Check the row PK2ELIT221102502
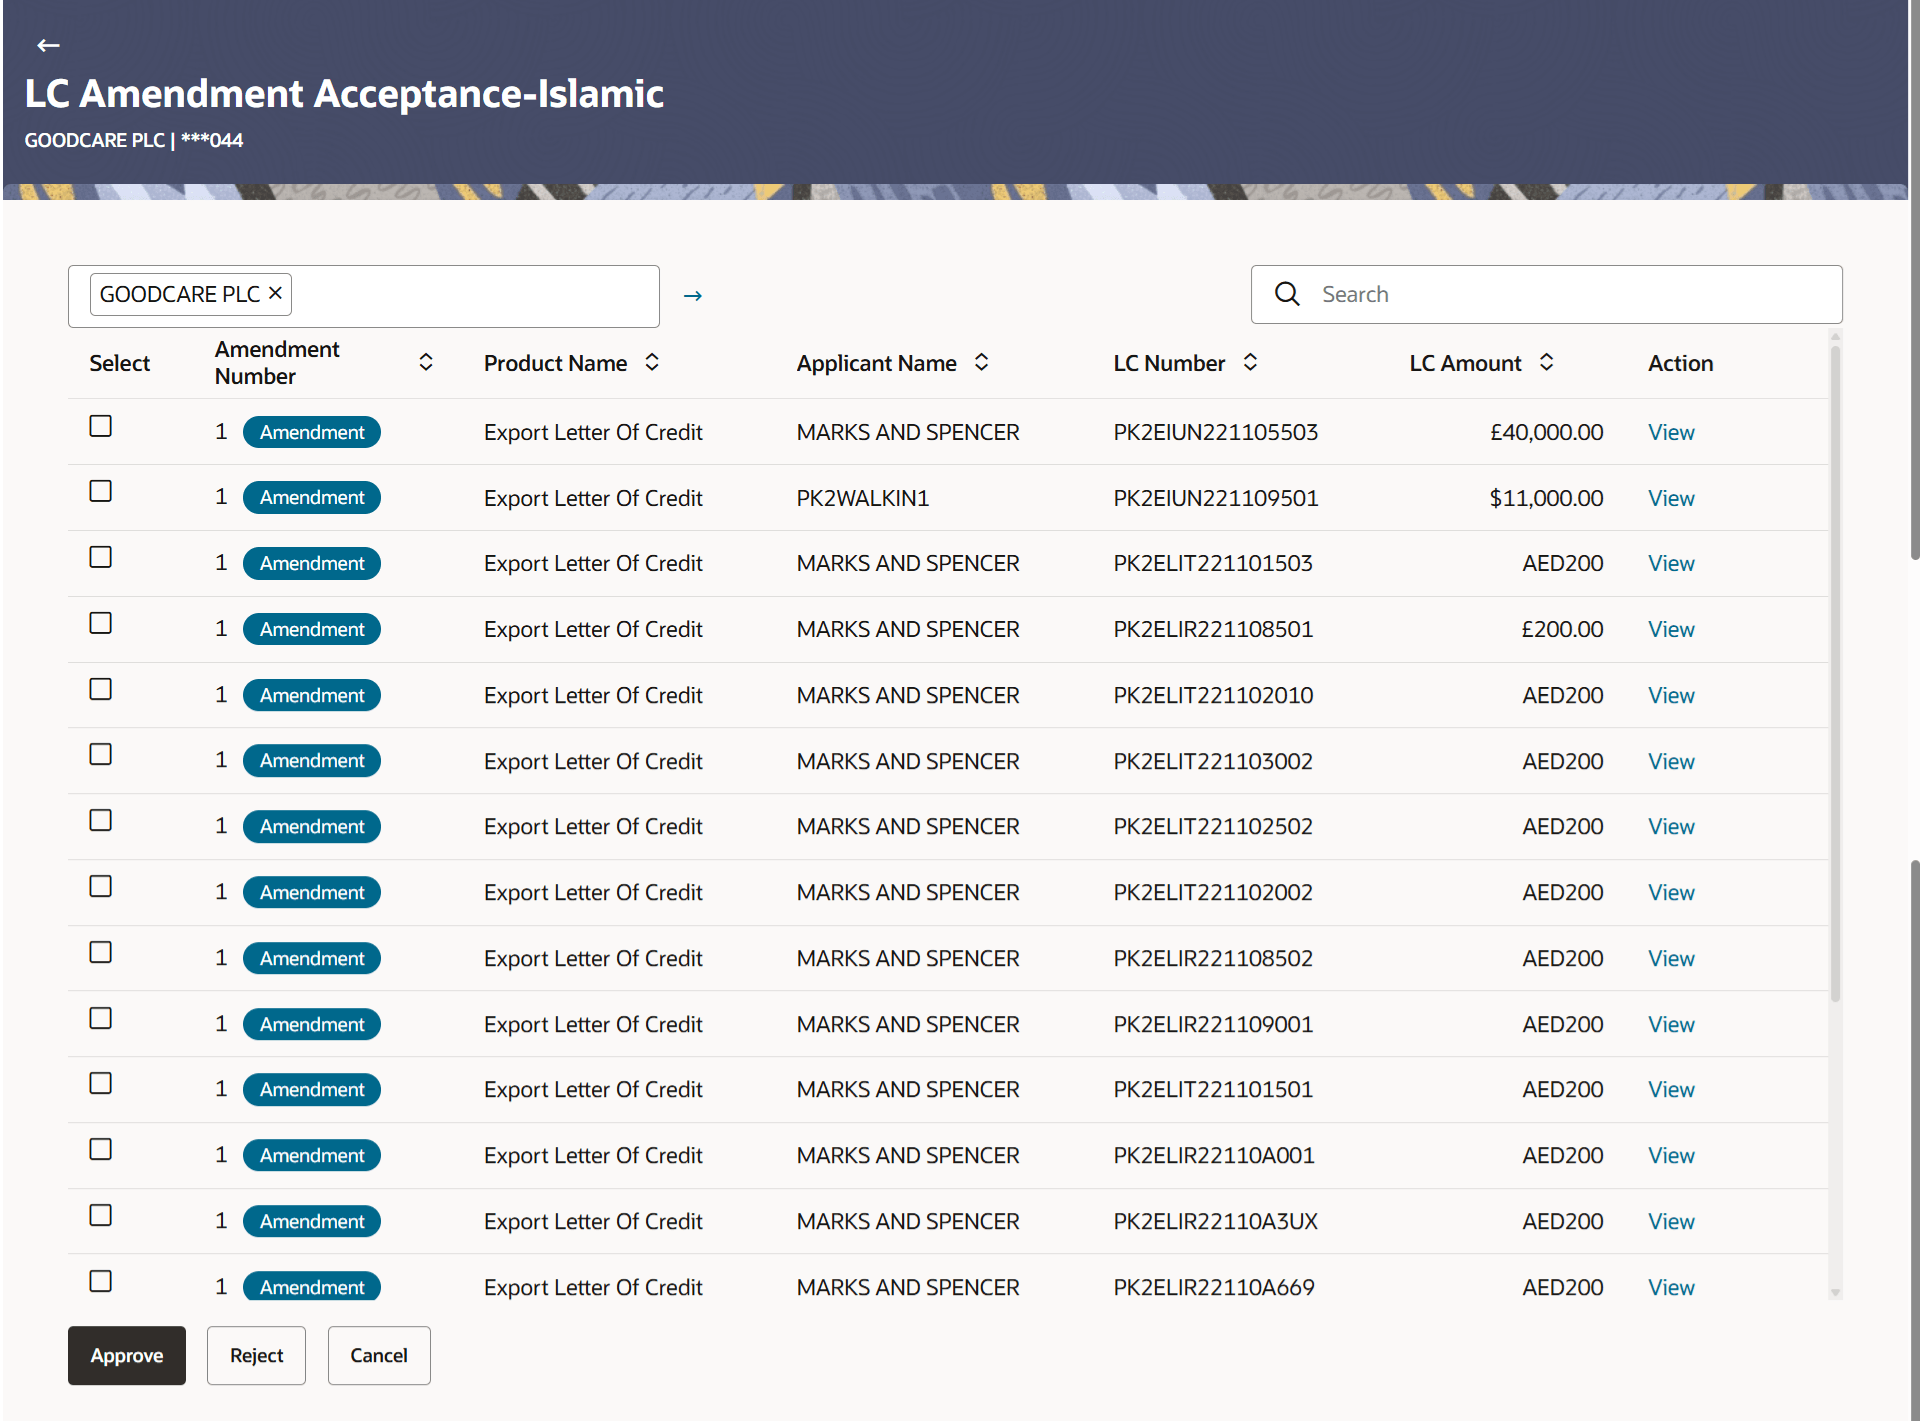The image size is (1920, 1421). click(100, 820)
